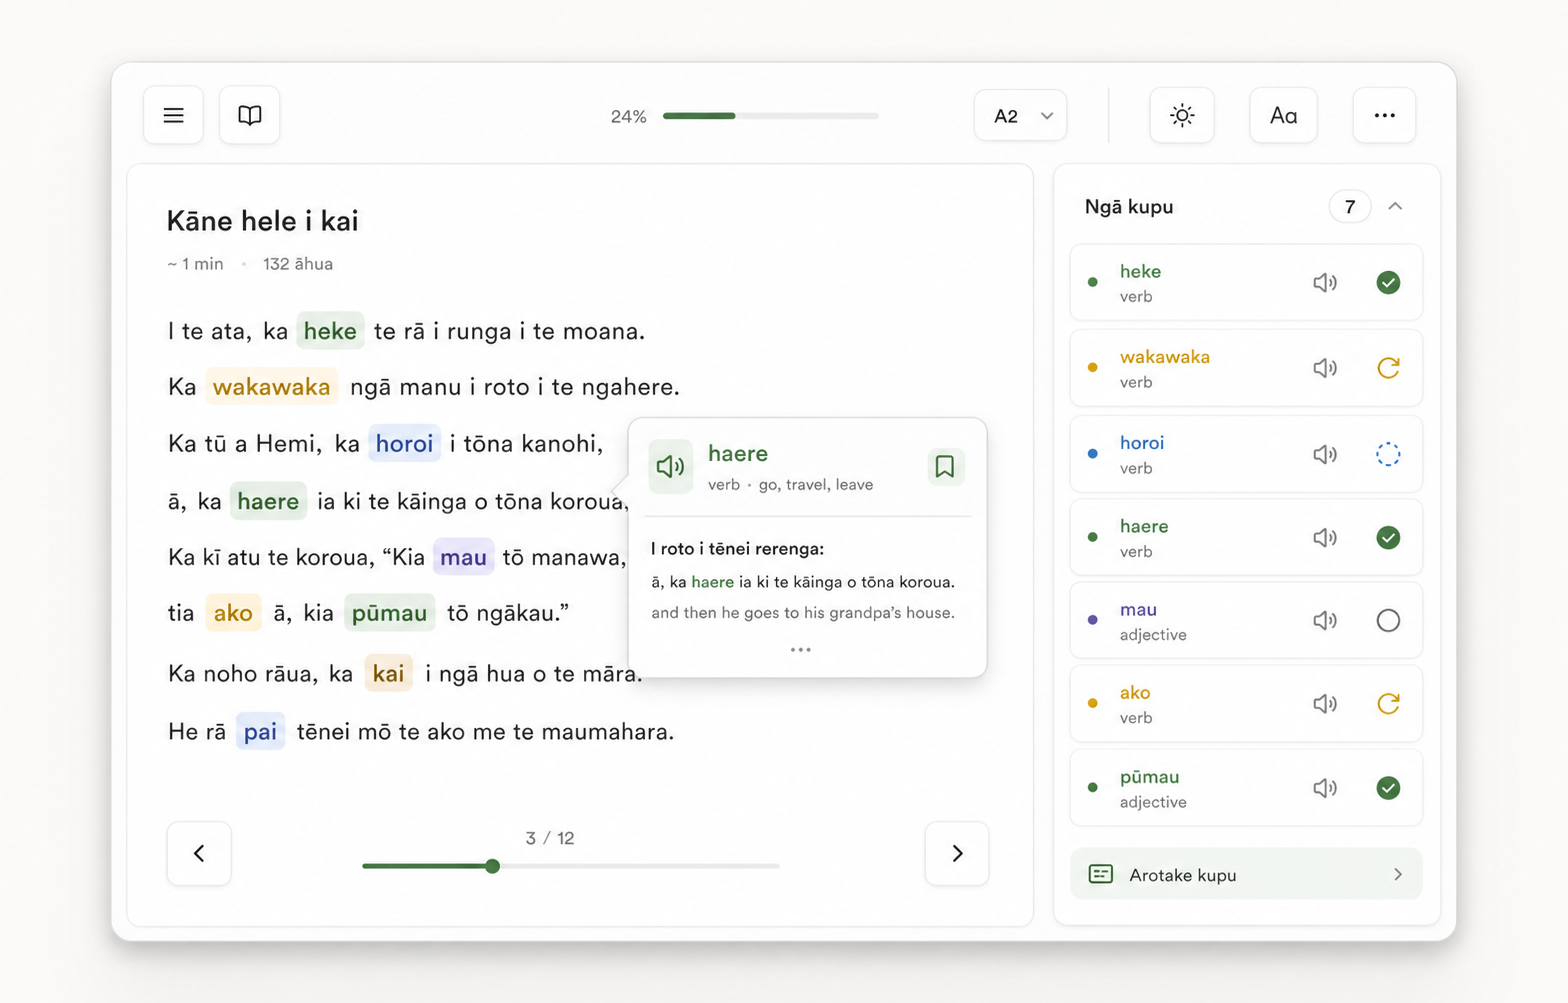Bookmark the word haere in popup

pos(944,466)
